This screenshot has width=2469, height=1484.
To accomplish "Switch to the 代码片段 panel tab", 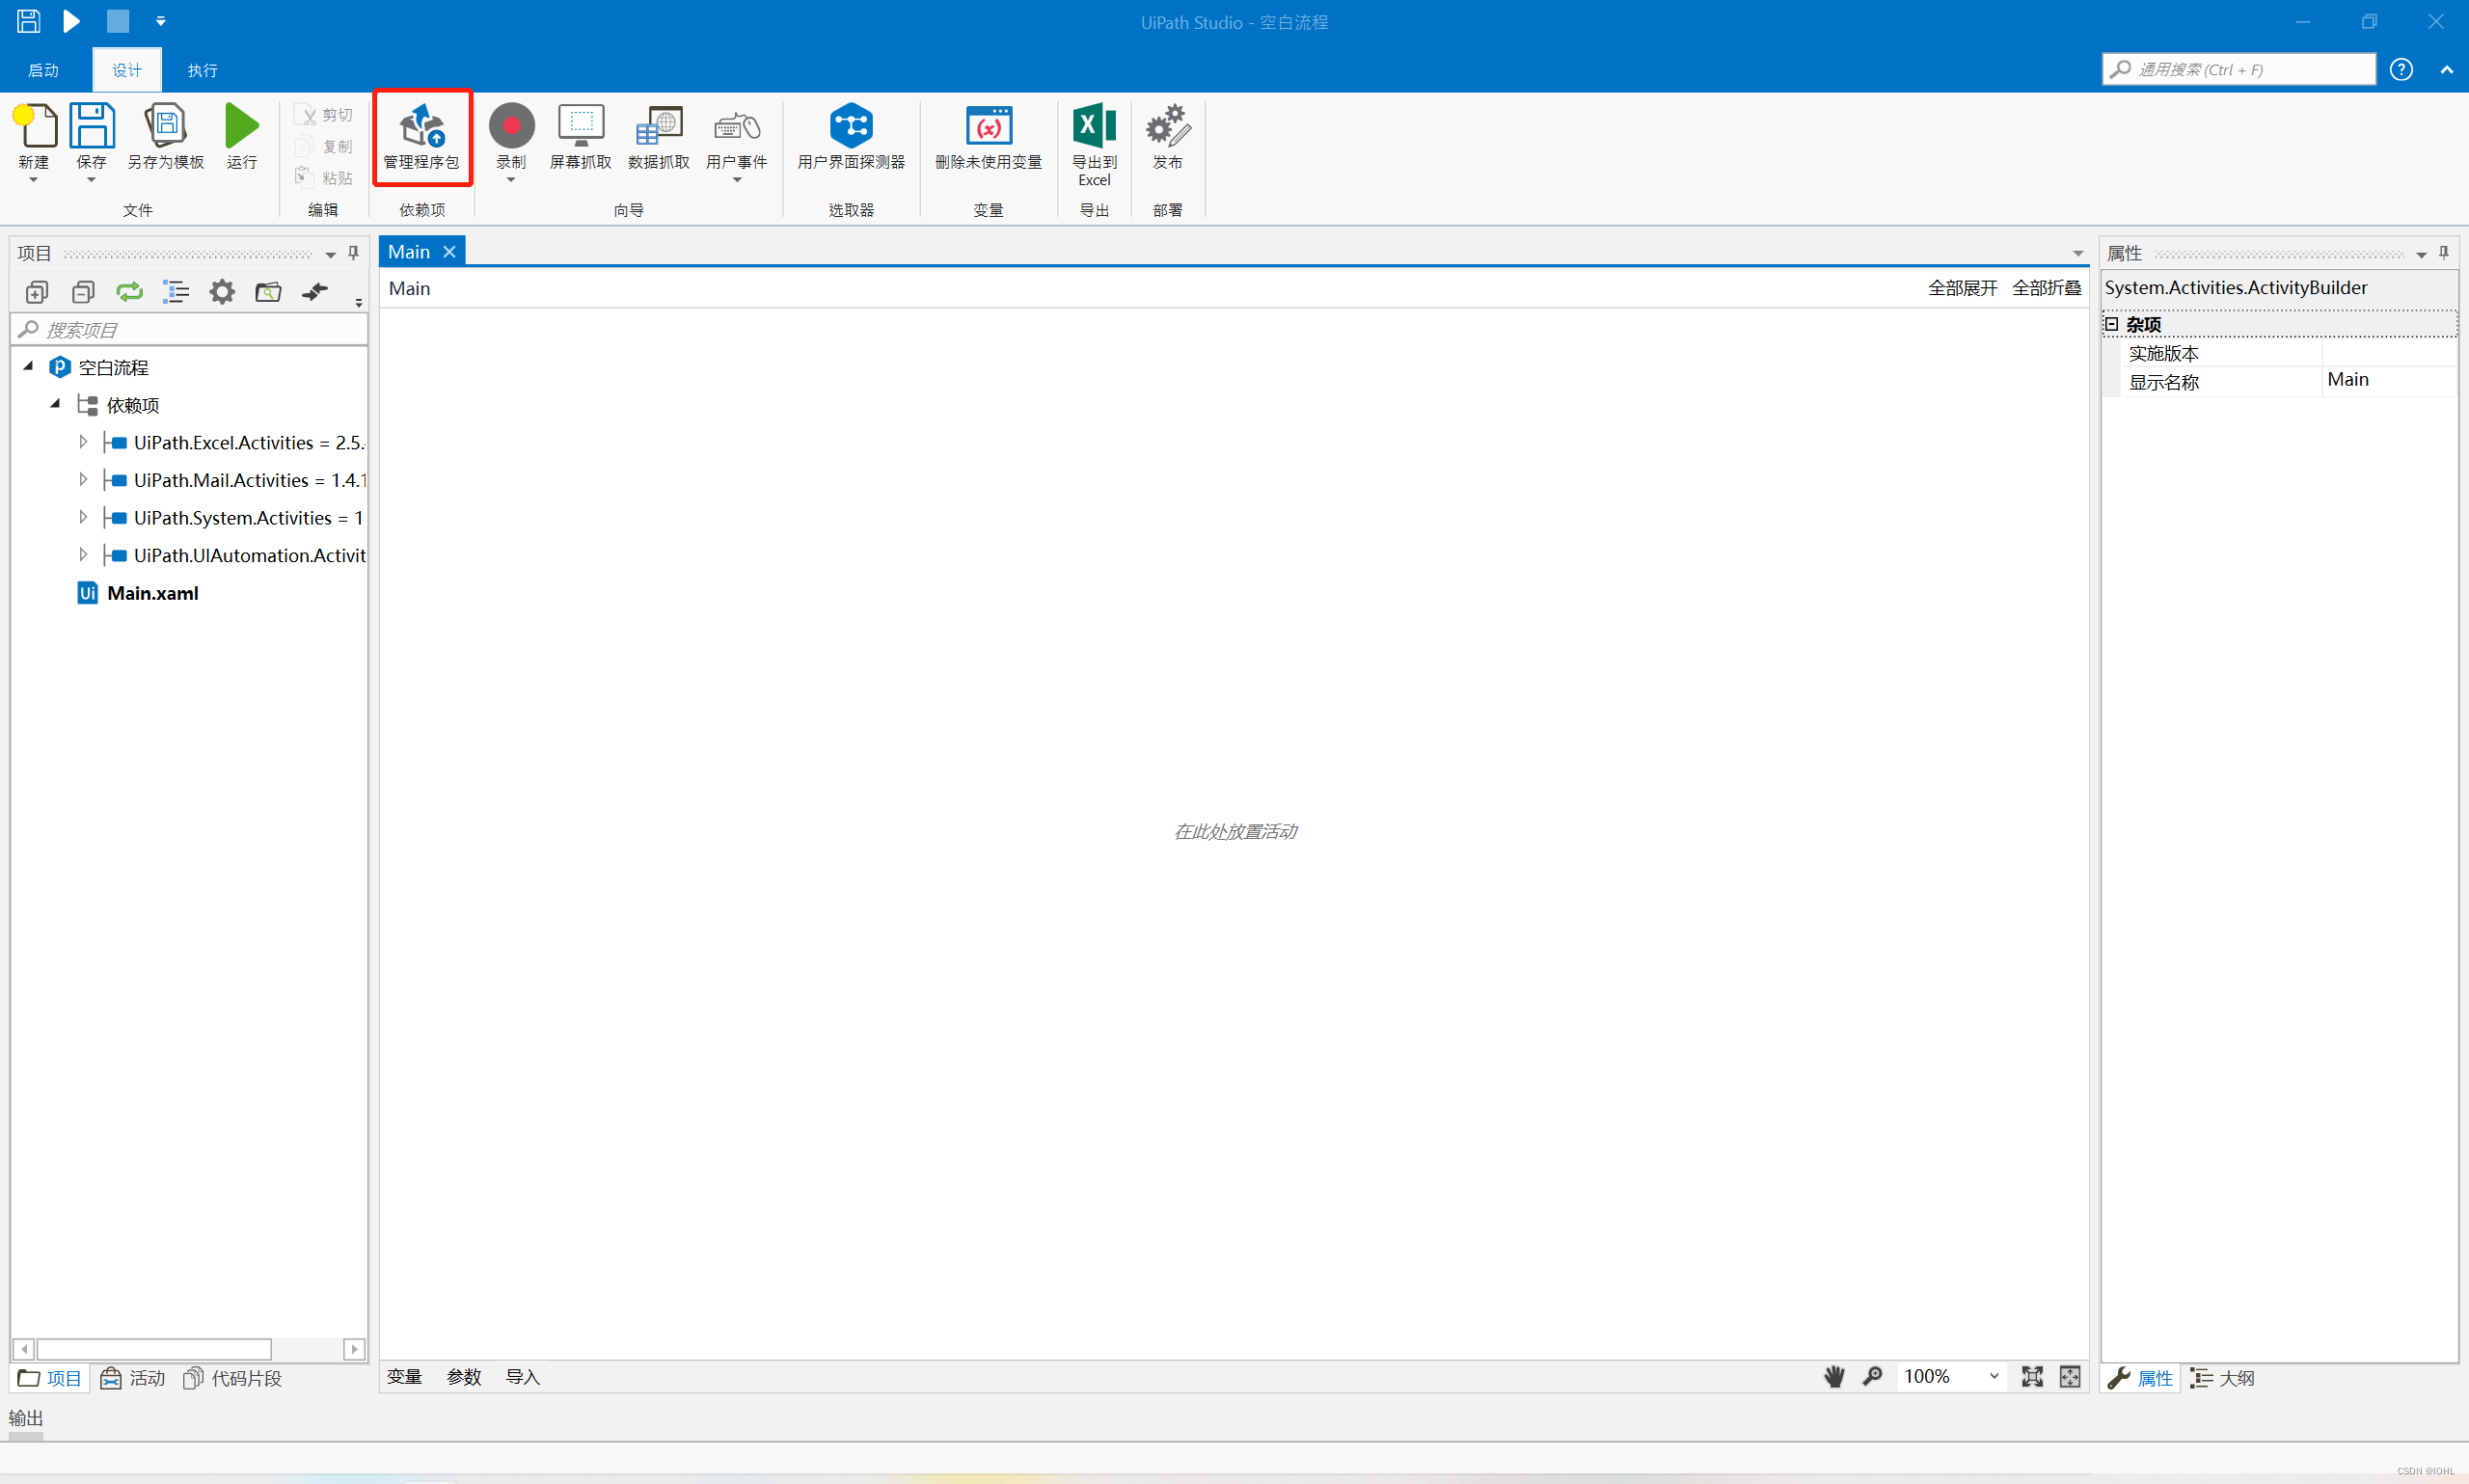I will pyautogui.click(x=232, y=1378).
